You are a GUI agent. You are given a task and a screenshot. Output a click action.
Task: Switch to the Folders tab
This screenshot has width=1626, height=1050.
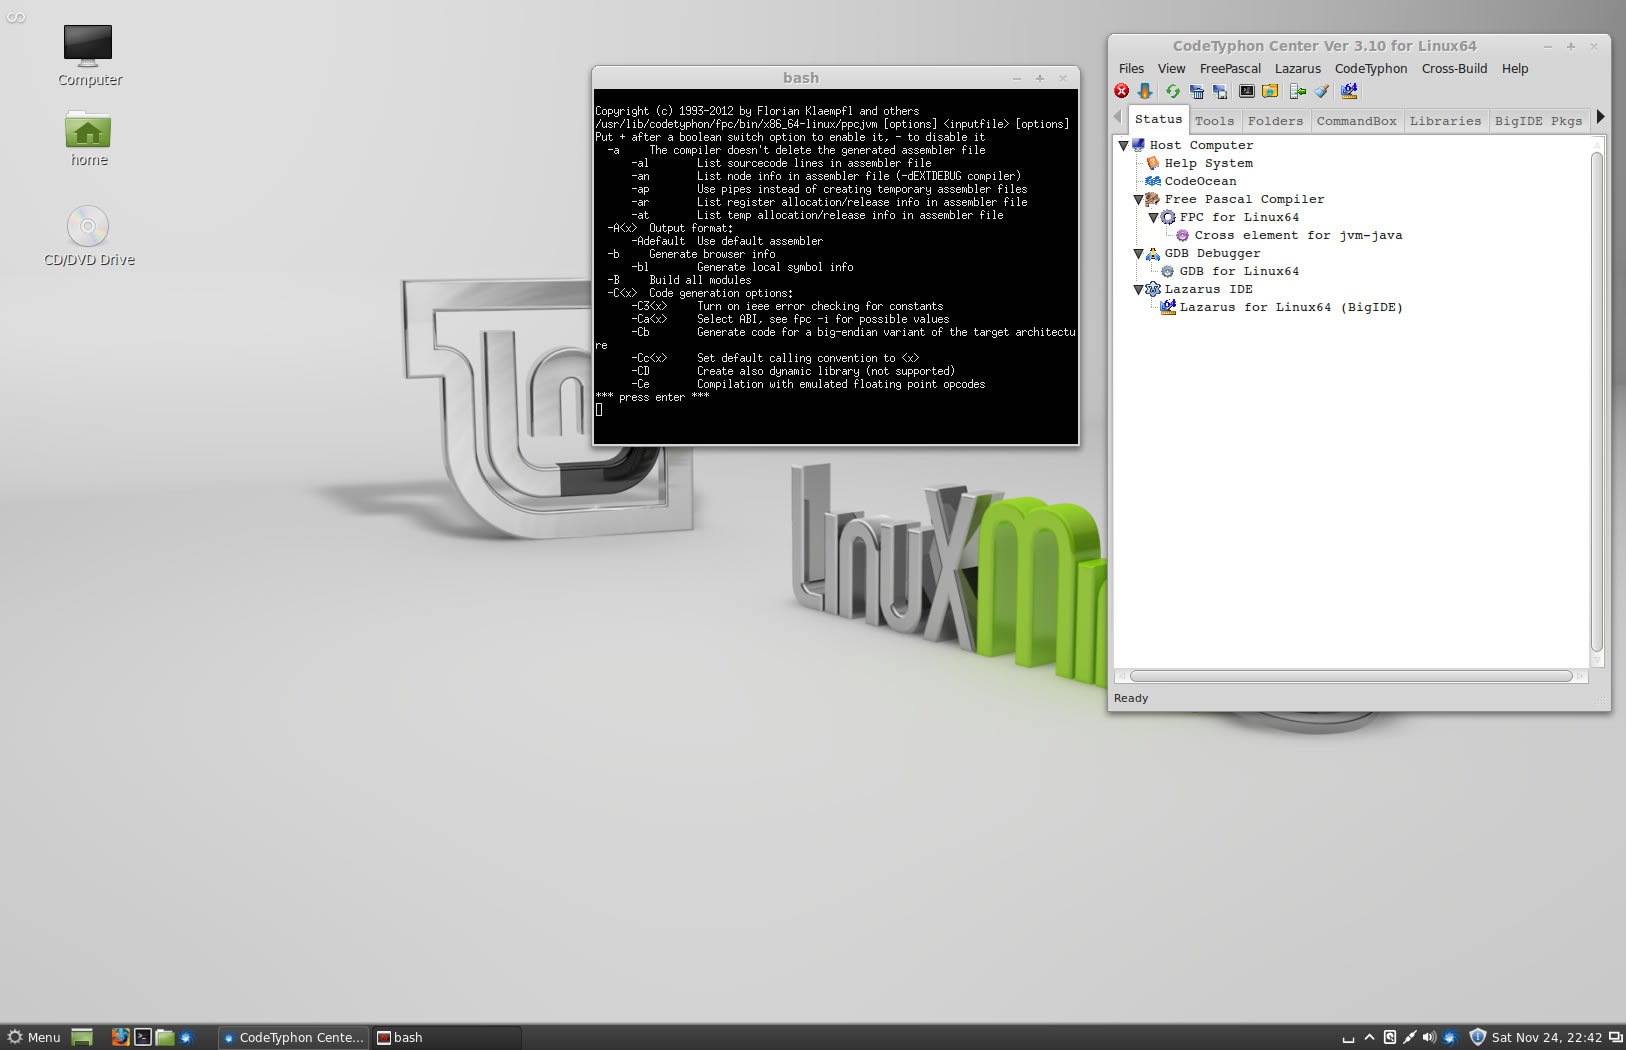(1275, 121)
